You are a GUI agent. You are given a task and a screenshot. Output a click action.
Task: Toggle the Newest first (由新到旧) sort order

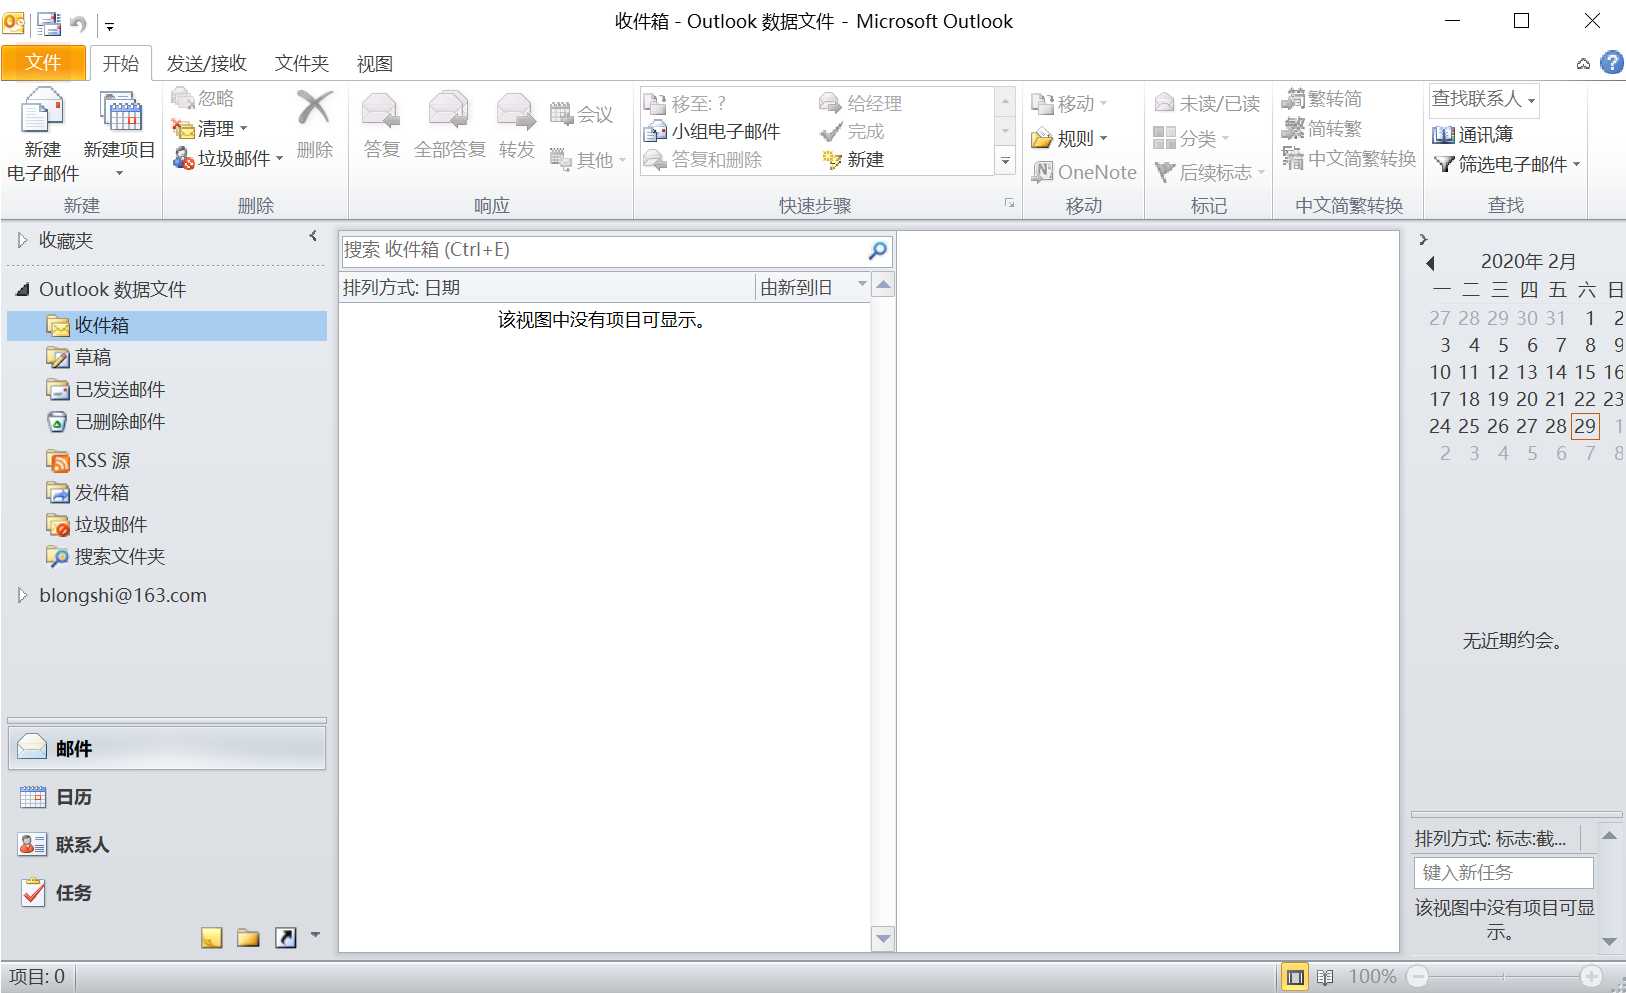coord(812,288)
